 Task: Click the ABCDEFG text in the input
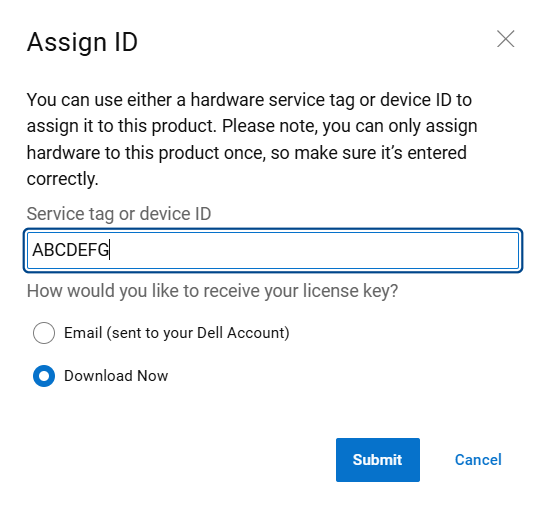tap(71, 250)
